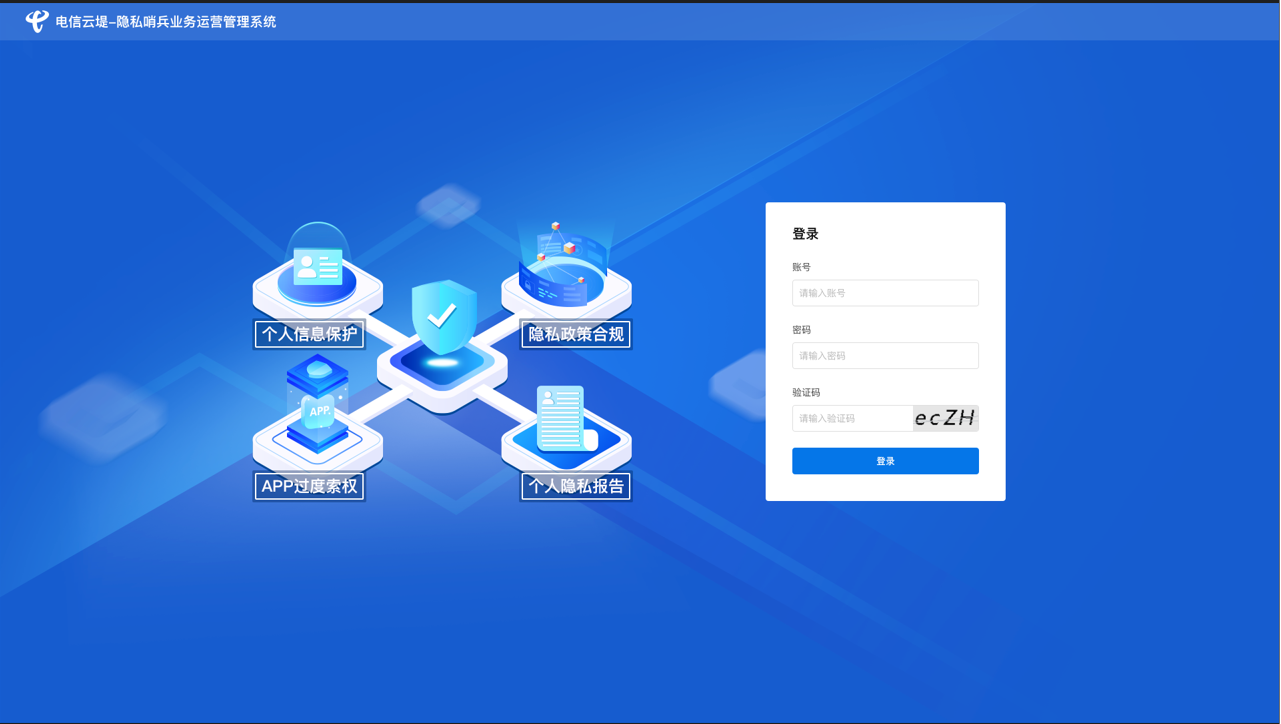1281x724 pixels.
Task: Click the China Telecom logo icon
Action: click(37, 21)
